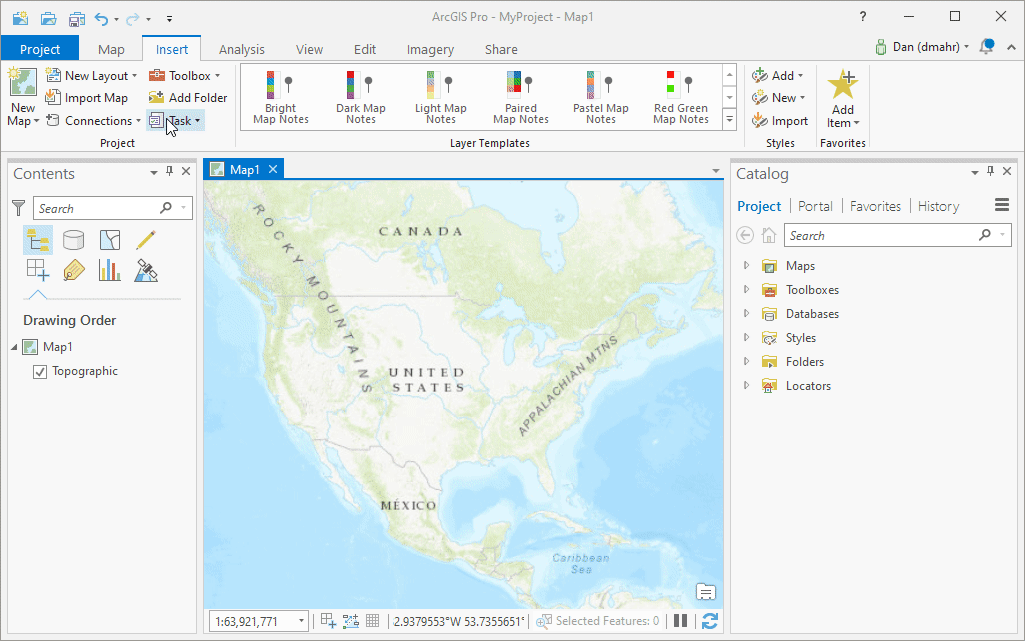
Task: Close the Map1 view tab
Action: pos(273,169)
